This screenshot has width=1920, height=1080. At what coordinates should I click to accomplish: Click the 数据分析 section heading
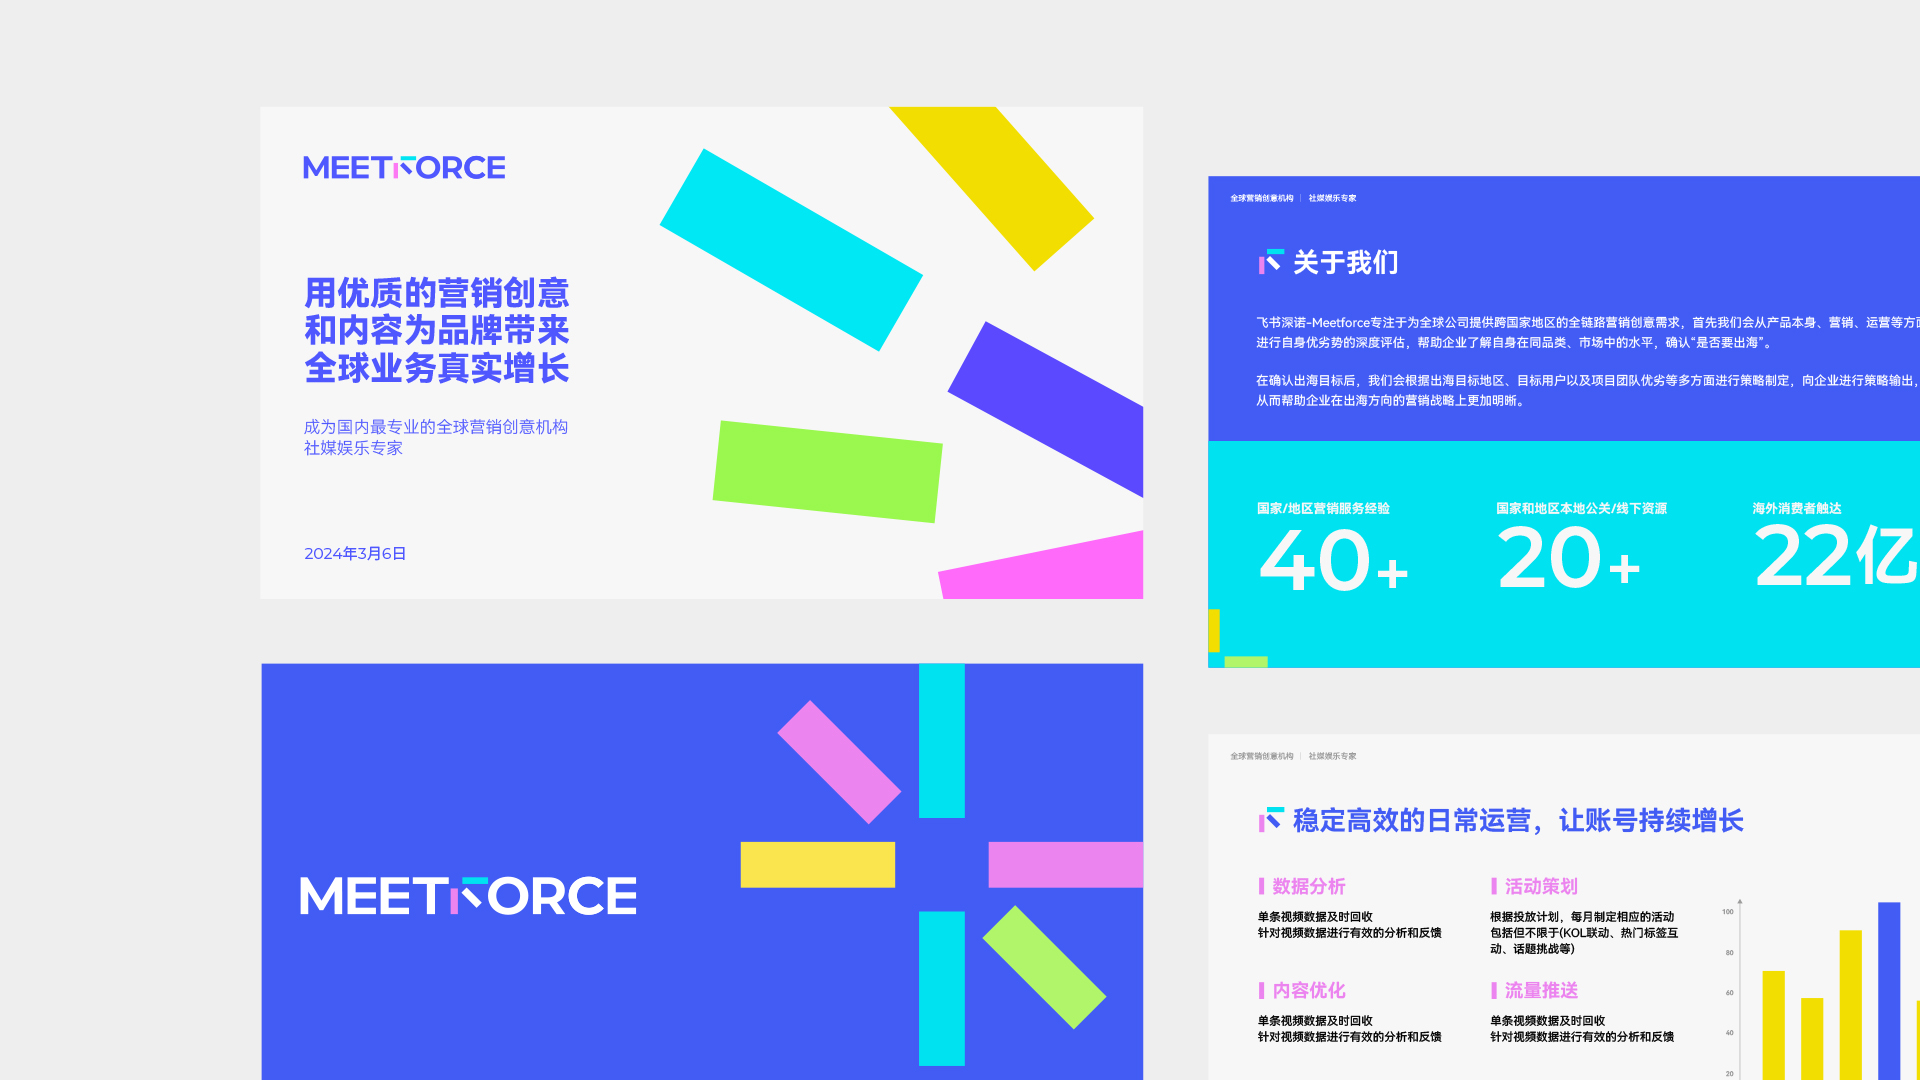[x=1308, y=886]
